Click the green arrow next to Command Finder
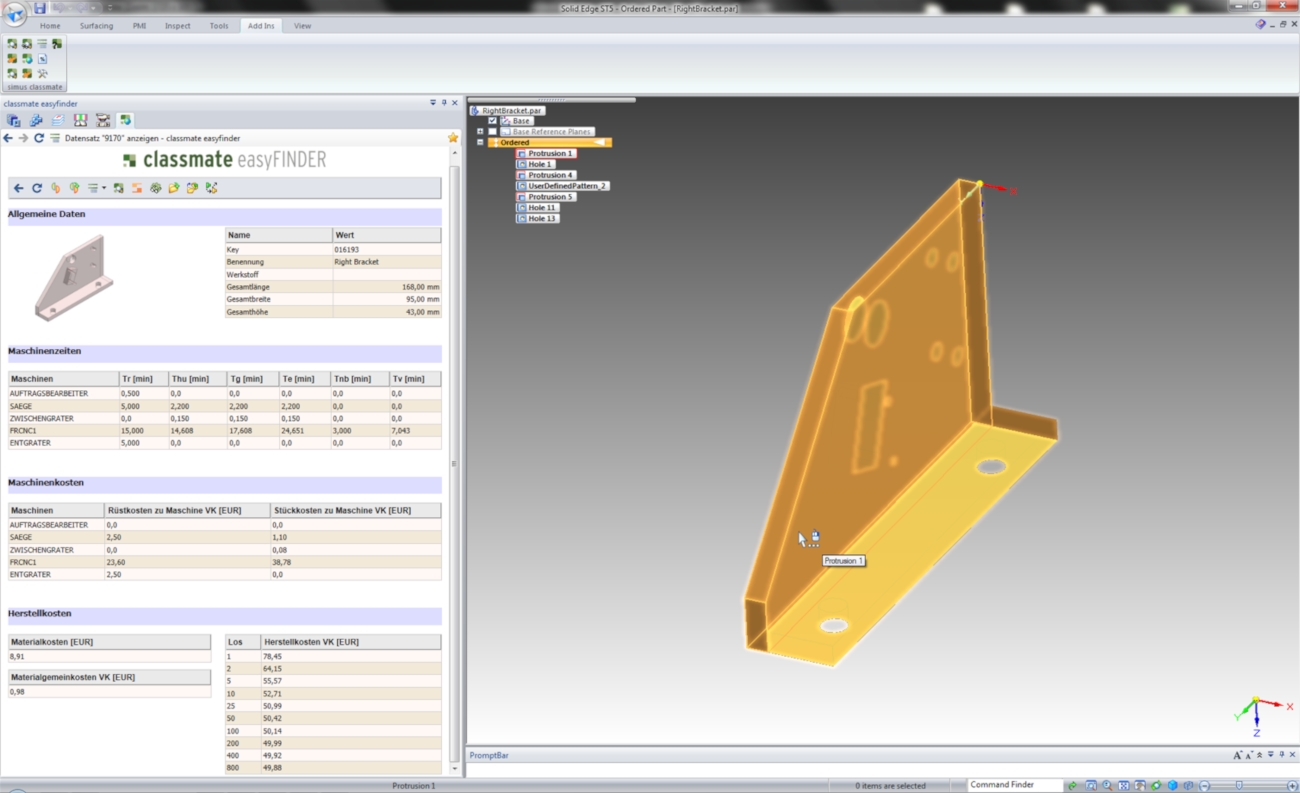 [x=1072, y=786]
